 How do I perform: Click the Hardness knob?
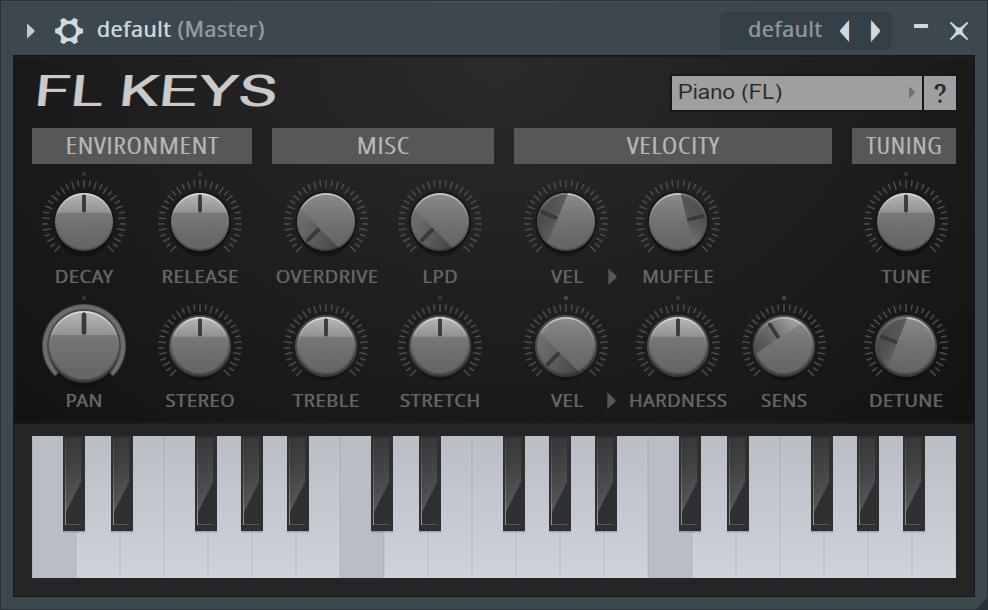point(678,346)
